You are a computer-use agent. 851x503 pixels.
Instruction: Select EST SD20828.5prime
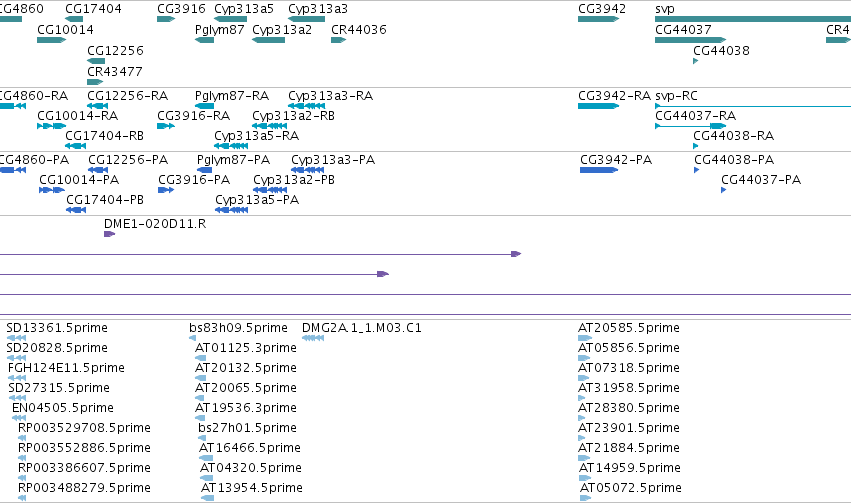tap(16, 358)
